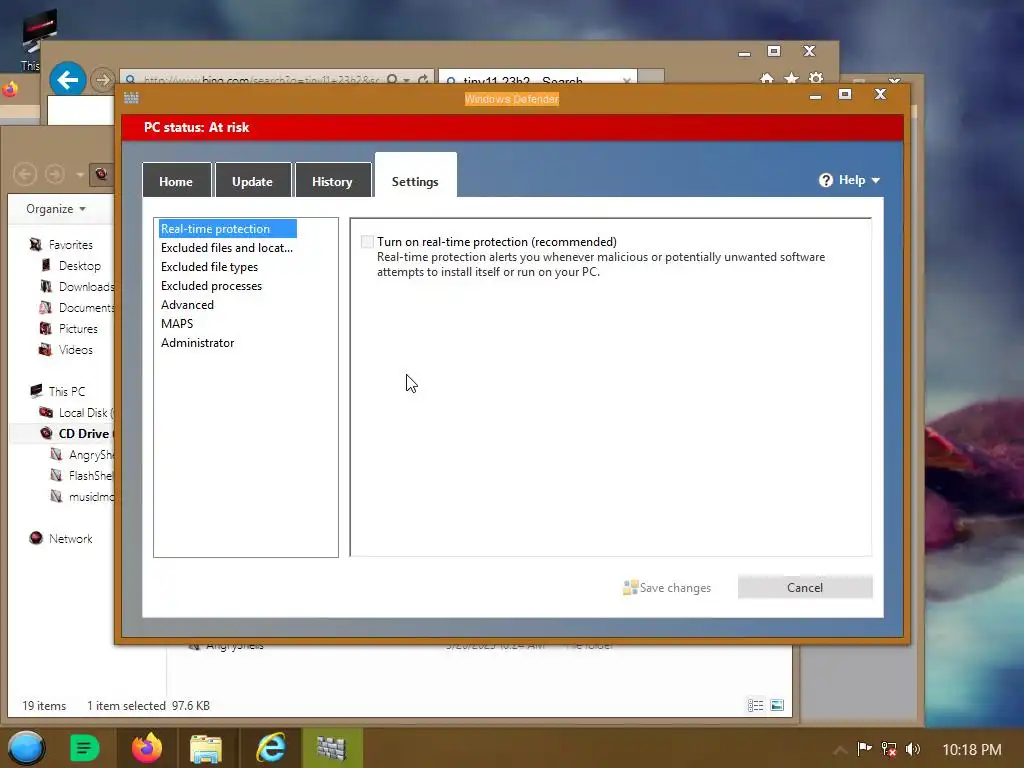
Task: Show hidden tray icons arrow
Action: pos(840,750)
